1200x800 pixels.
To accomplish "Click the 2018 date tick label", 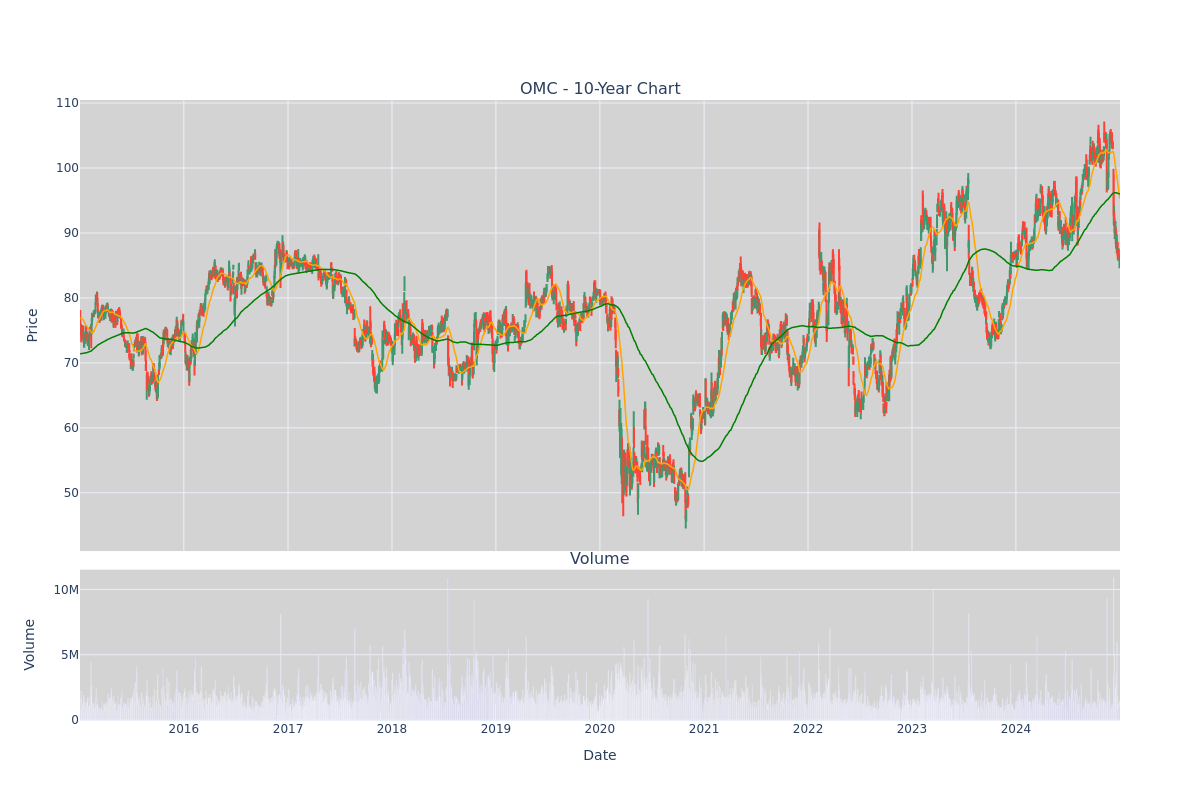I will pyautogui.click(x=392, y=729).
